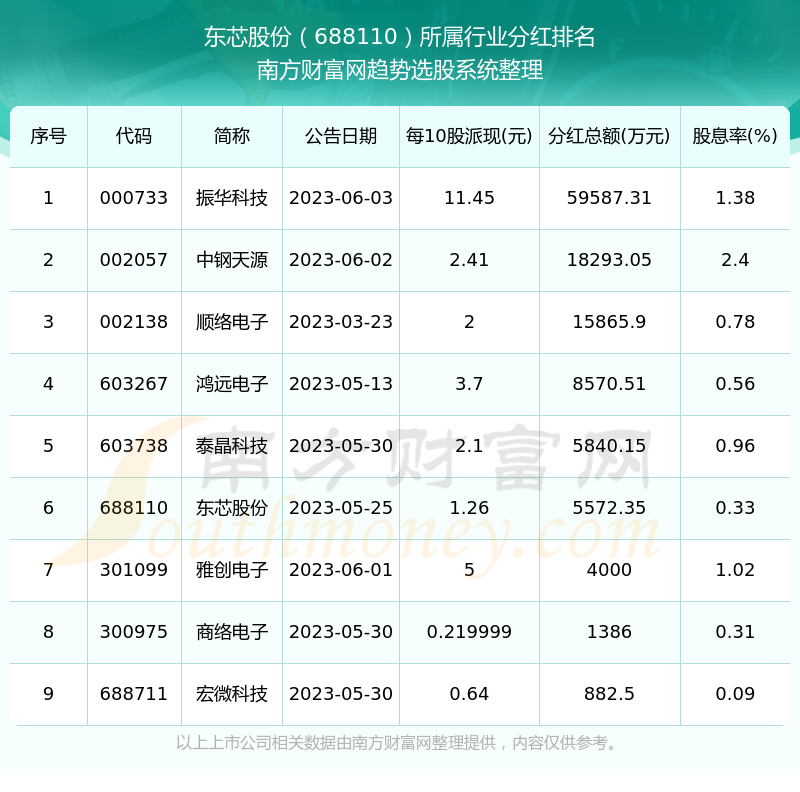The image size is (800, 792).
Task: Select the '股息率(%)' column header
Action: point(735,136)
